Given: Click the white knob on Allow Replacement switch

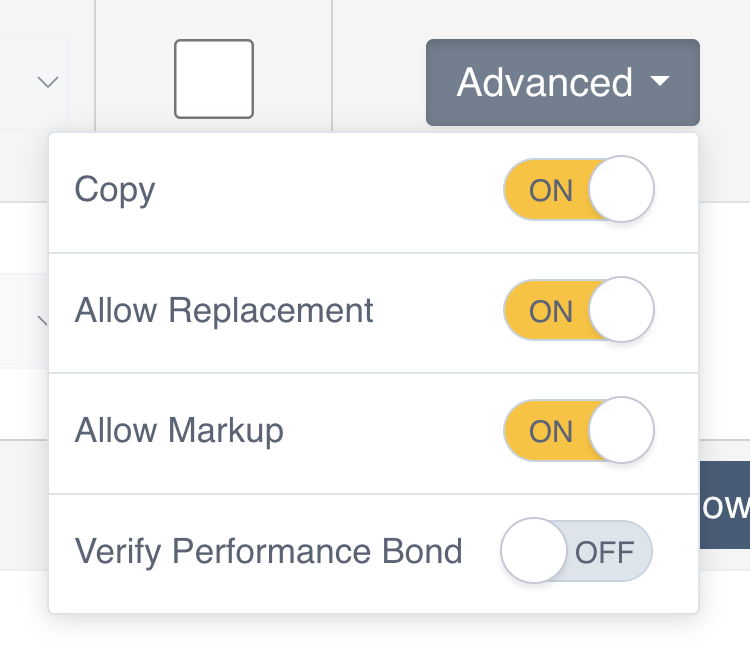Looking at the screenshot, I should coord(621,310).
